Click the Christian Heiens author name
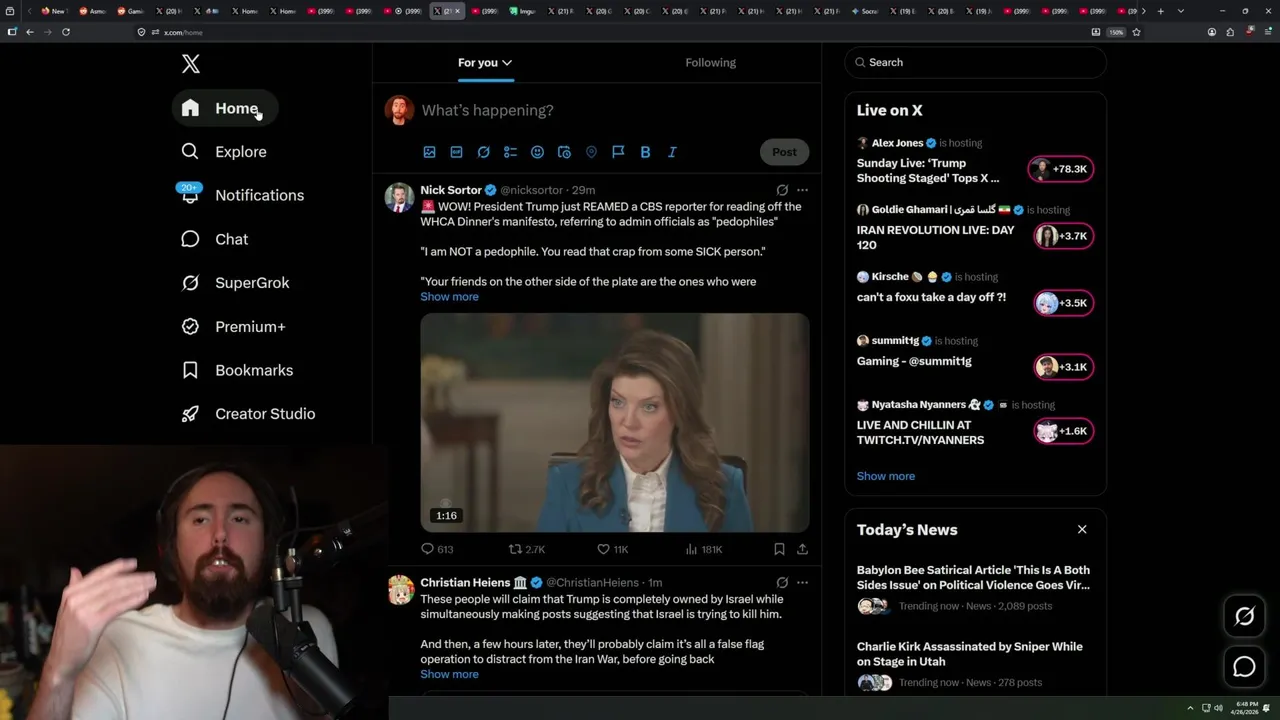This screenshot has height=720, width=1280. [x=465, y=582]
